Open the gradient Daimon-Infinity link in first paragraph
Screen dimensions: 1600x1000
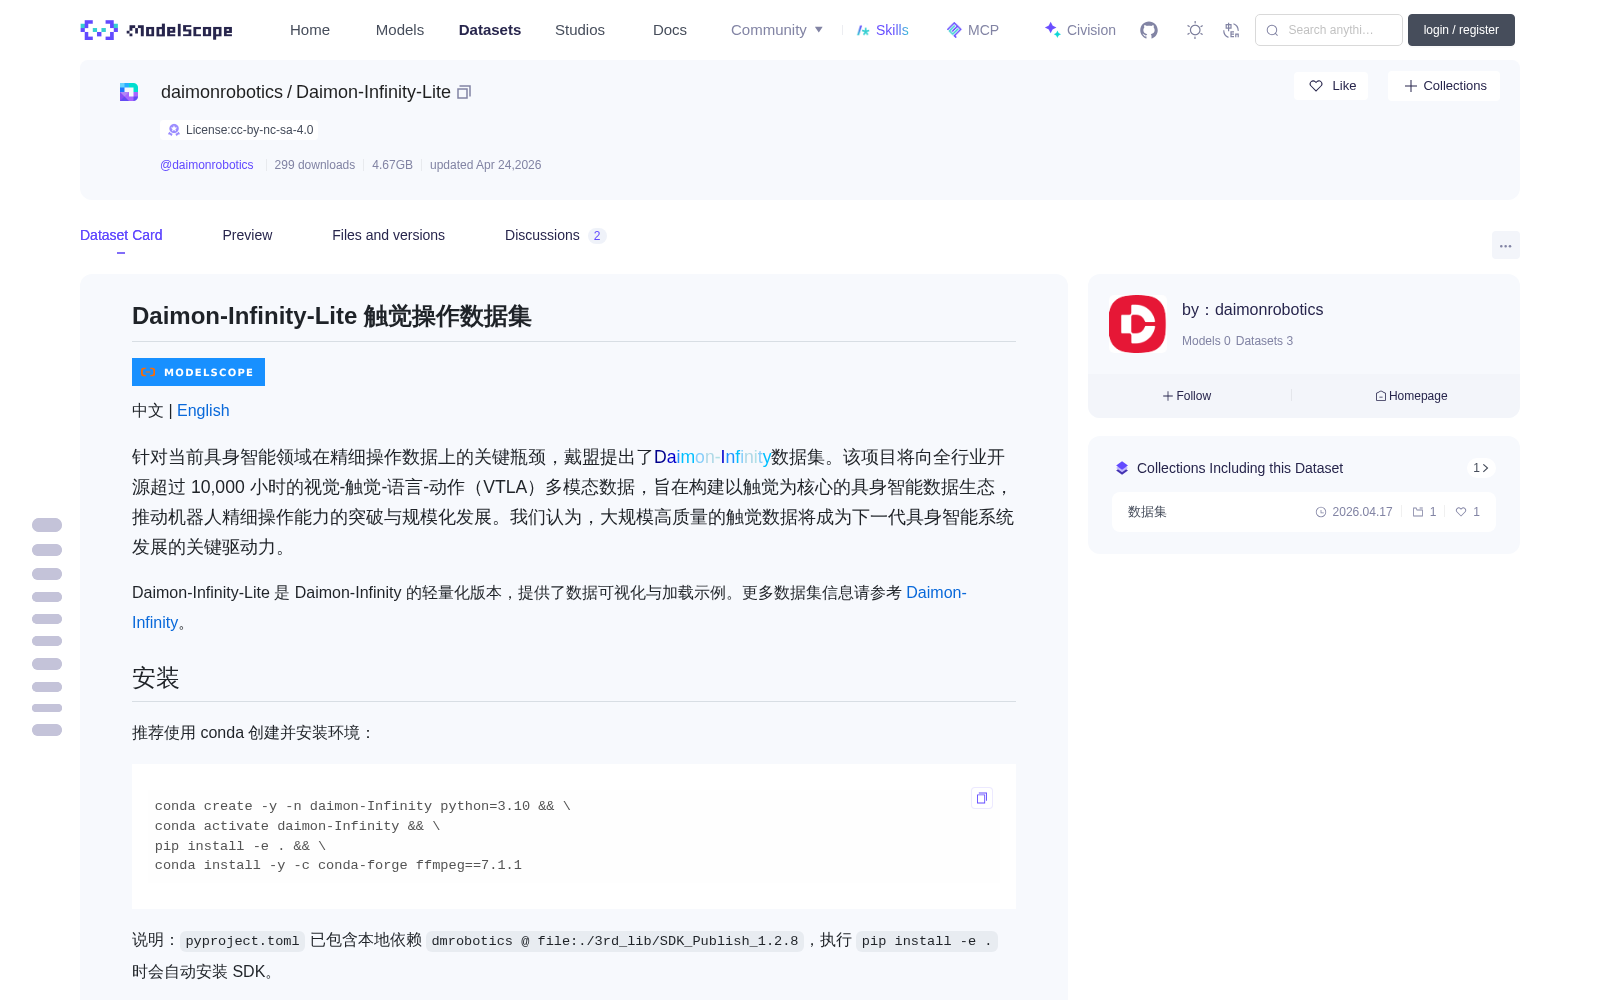(712, 457)
